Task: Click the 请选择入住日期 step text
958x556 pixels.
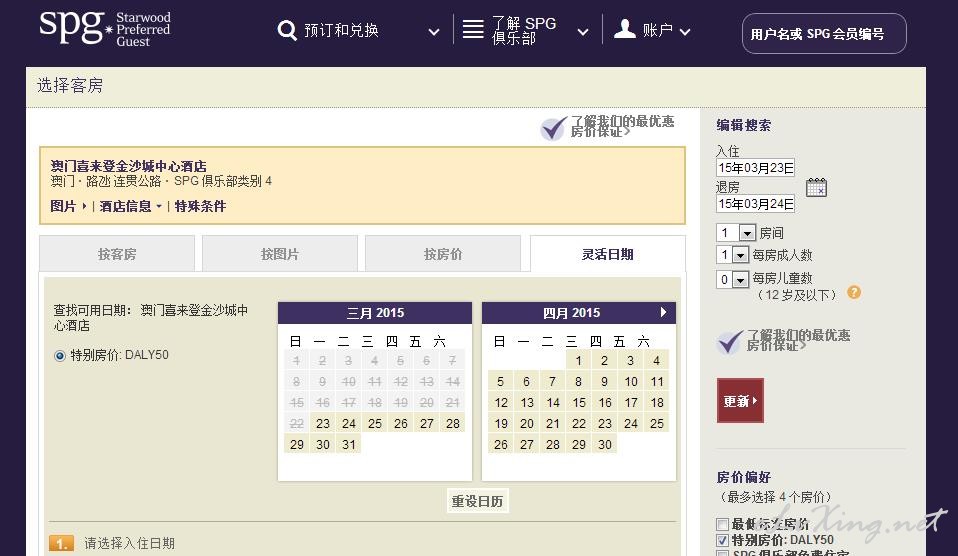Action: (x=130, y=543)
